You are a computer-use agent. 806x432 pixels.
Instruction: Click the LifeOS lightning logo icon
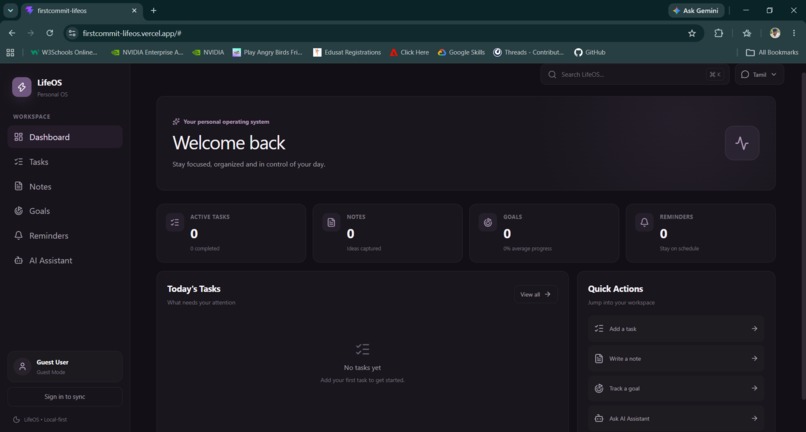[x=22, y=87]
